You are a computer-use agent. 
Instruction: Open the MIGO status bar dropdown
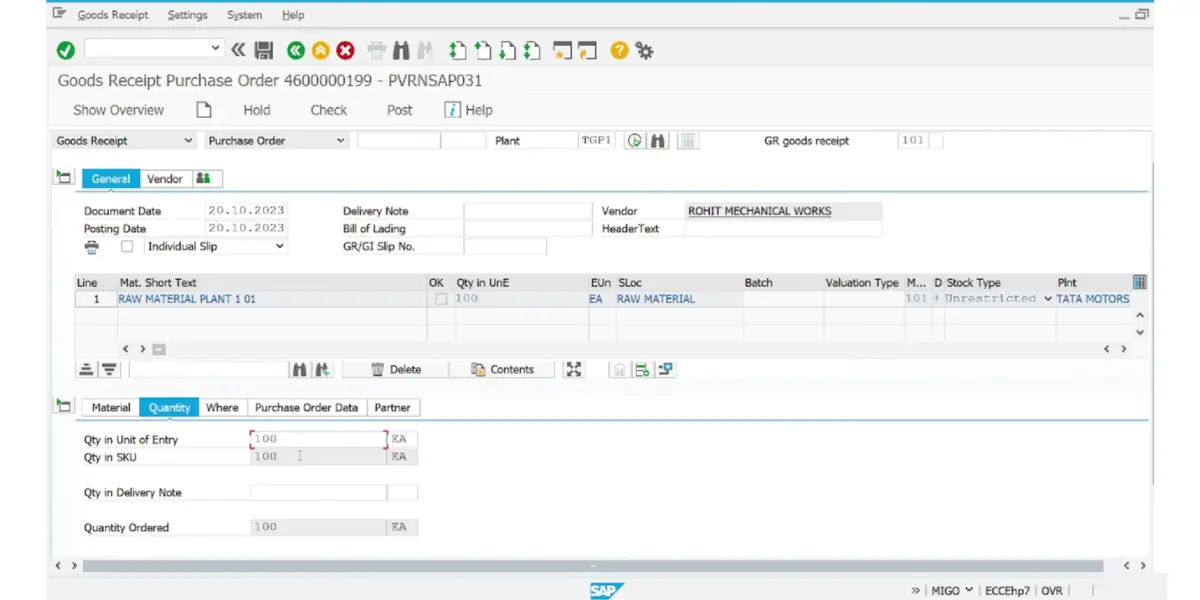(969, 591)
